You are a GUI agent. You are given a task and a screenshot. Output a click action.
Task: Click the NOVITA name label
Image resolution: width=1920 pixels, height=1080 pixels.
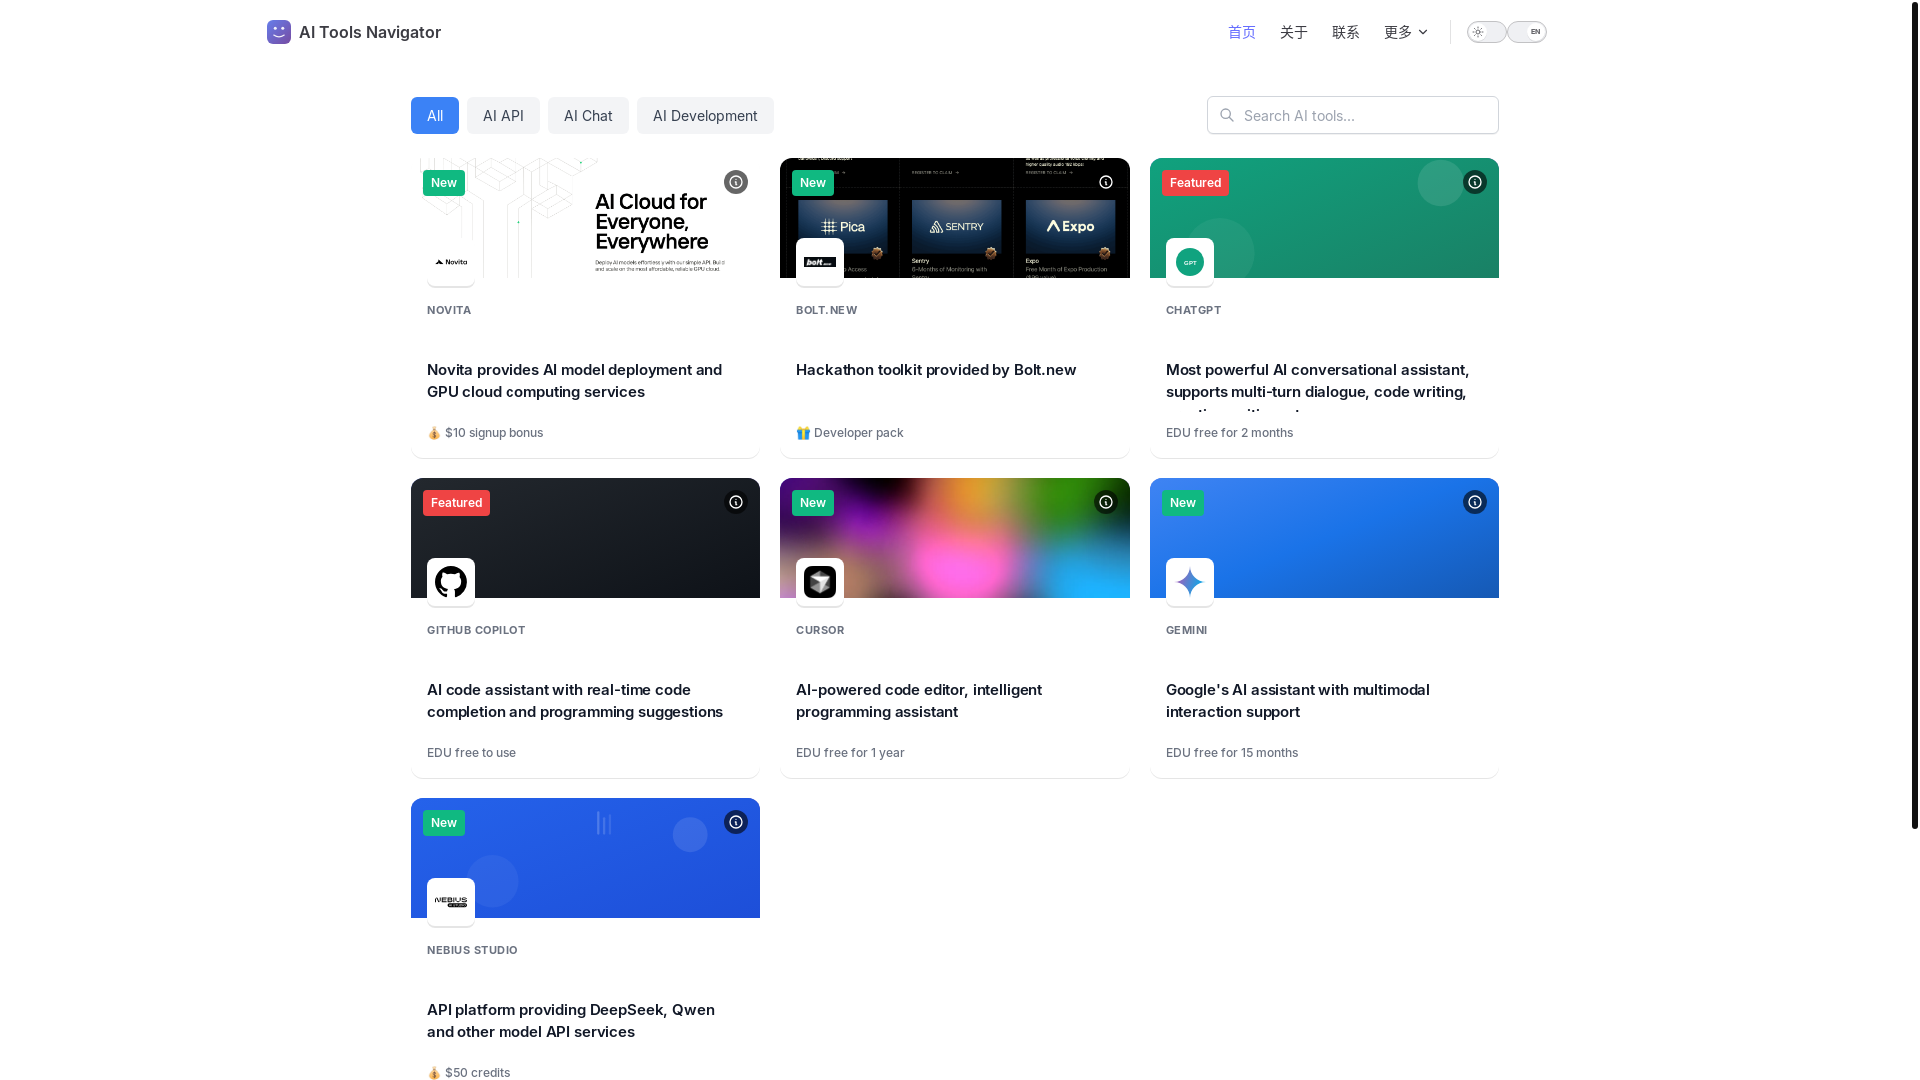[x=449, y=310]
